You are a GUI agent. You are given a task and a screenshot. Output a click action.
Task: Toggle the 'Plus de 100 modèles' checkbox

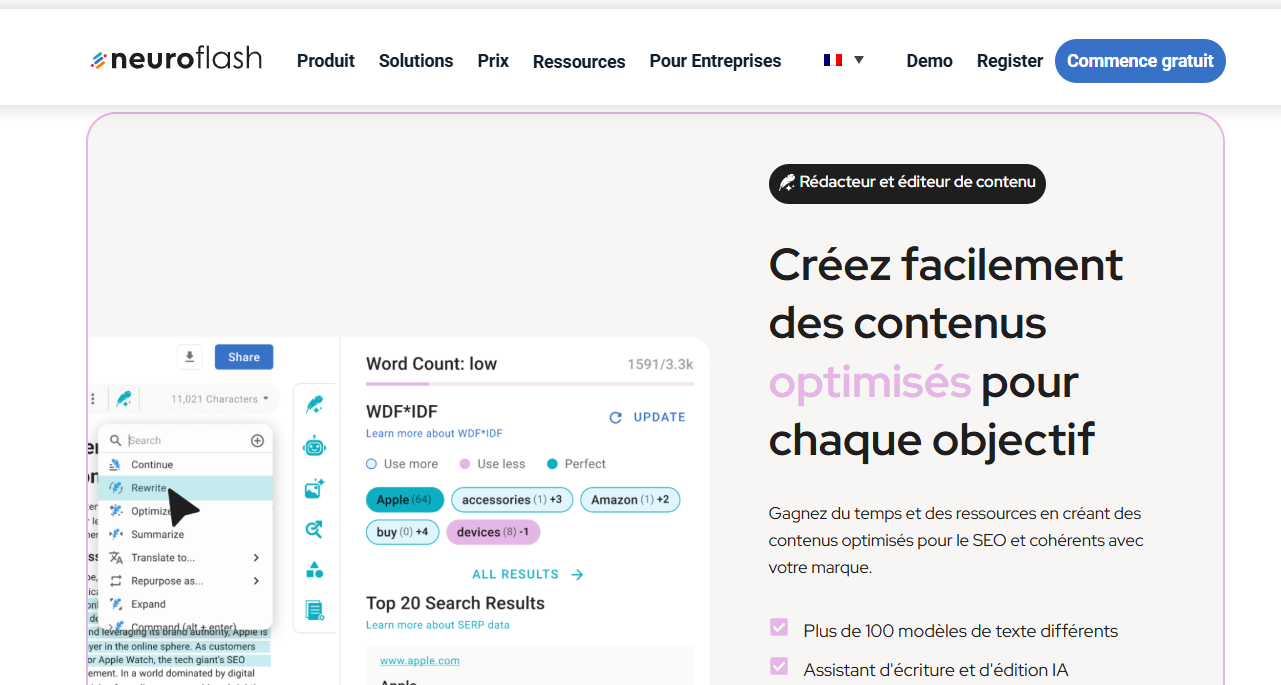point(779,628)
